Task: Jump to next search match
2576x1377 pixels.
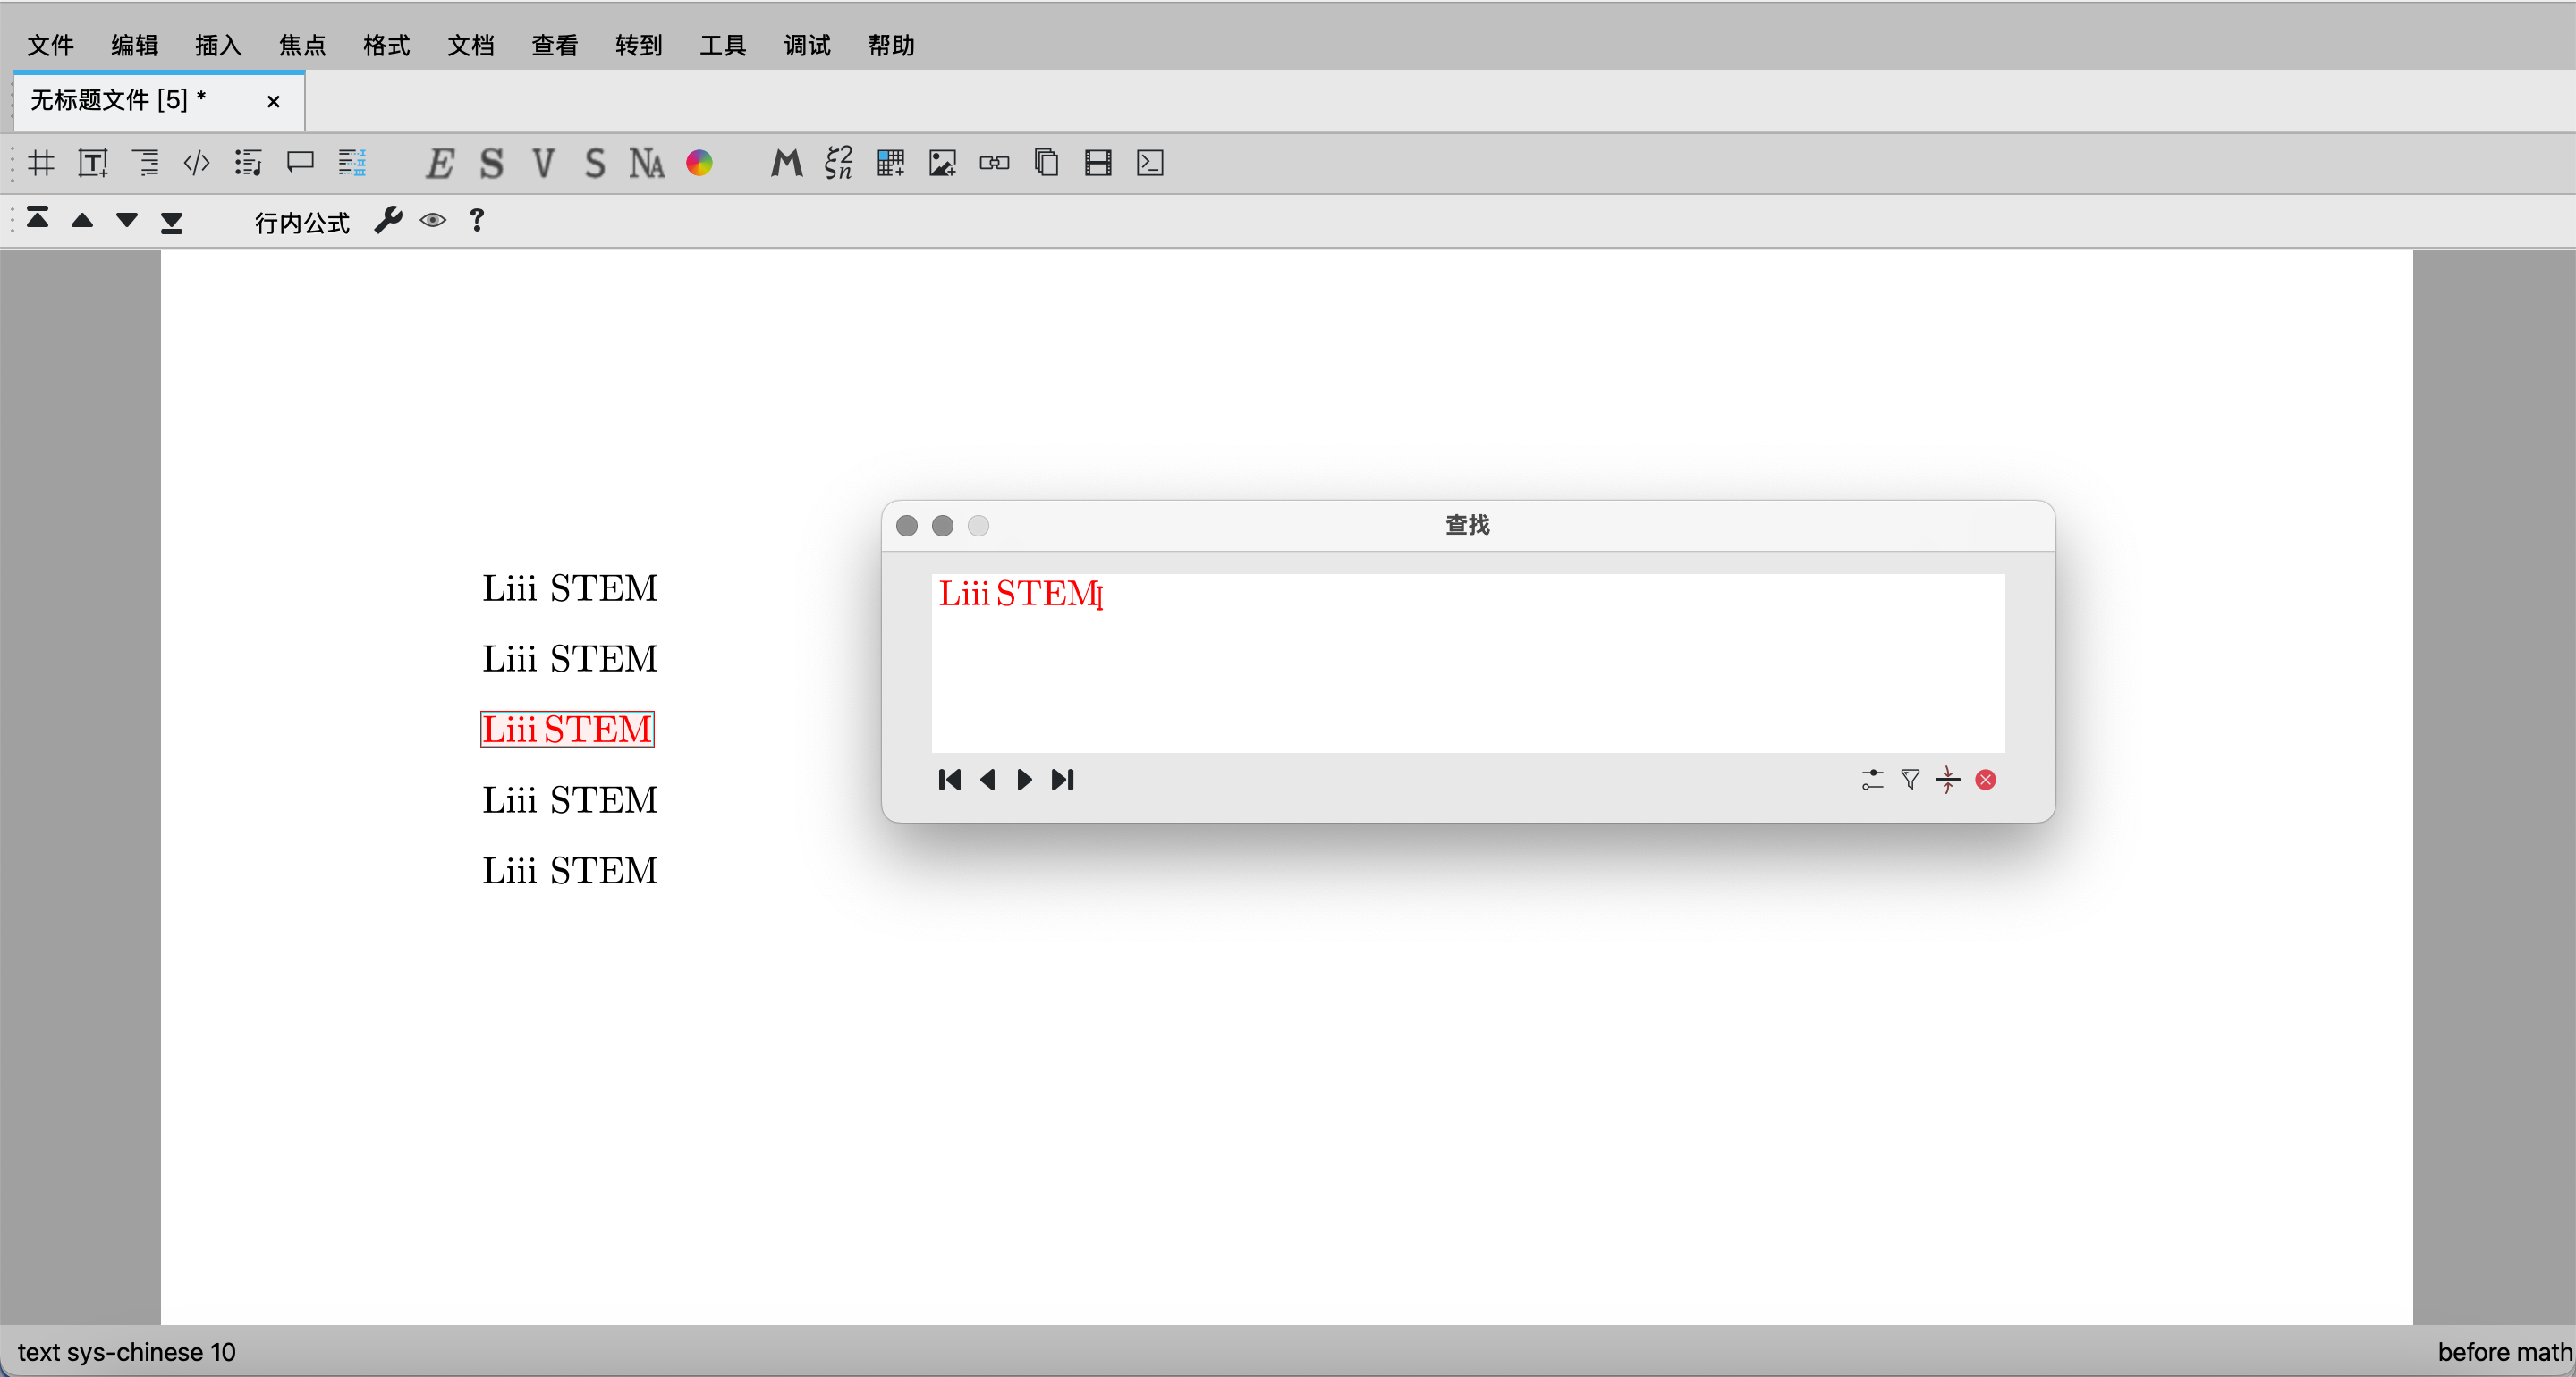Action: point(1025,780)
